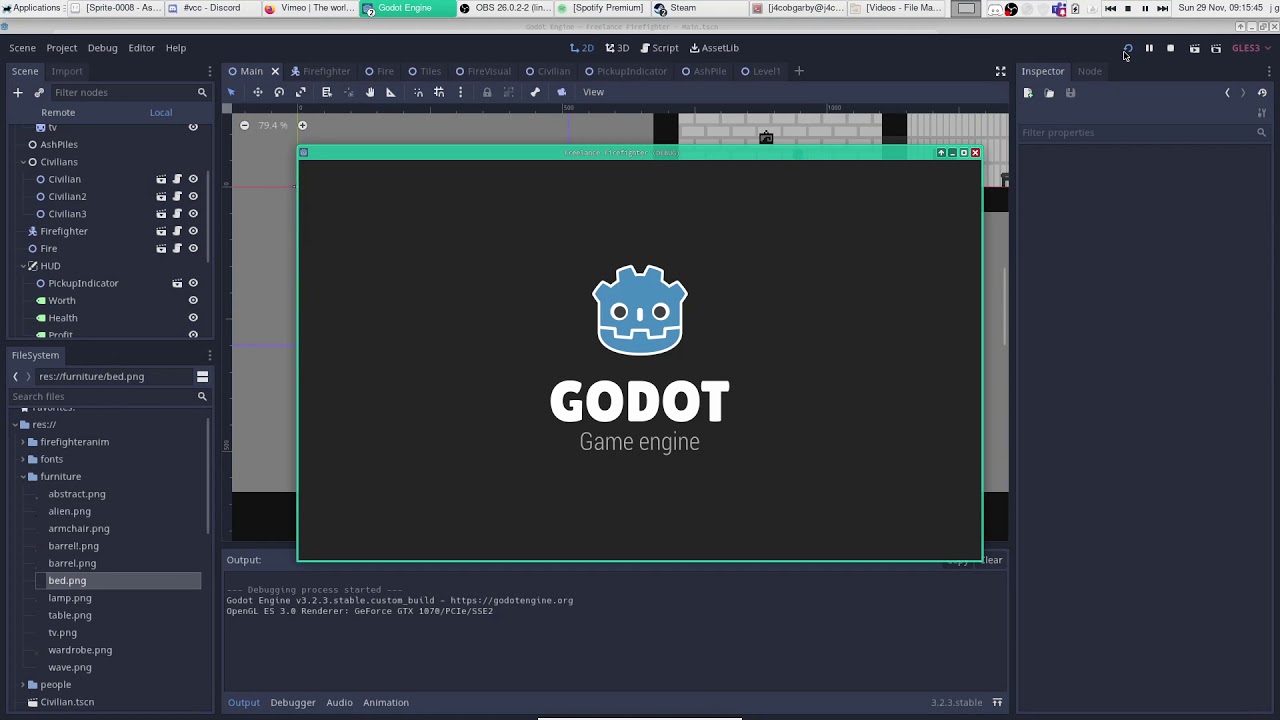
Task: Collapse the Civilians node group
Action: (x=22, y=162)
